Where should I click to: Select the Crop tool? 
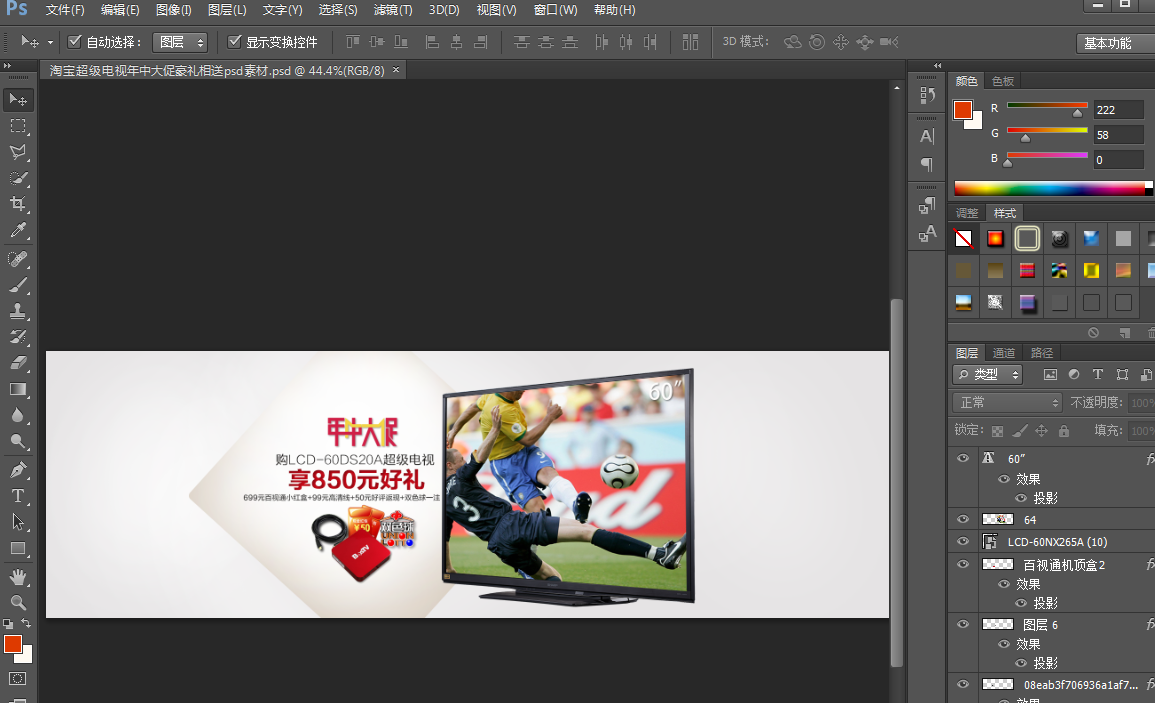(18, 203)
